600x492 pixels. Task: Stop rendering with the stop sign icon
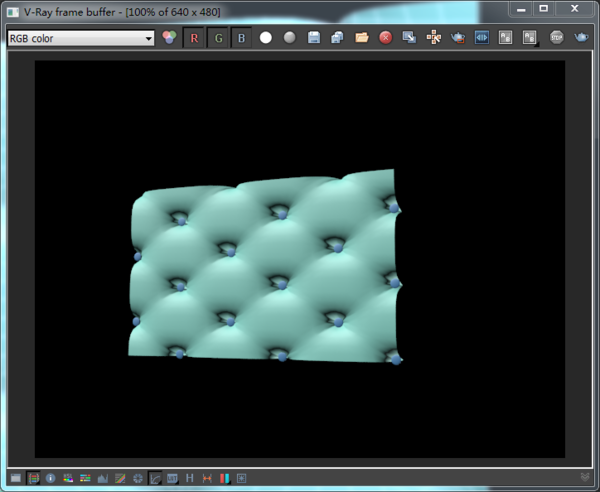click(x=556, y=37)
